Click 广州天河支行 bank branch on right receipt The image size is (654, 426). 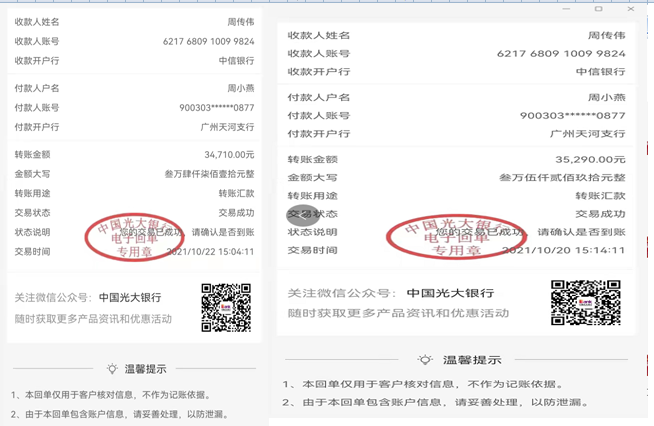point(588,133)
